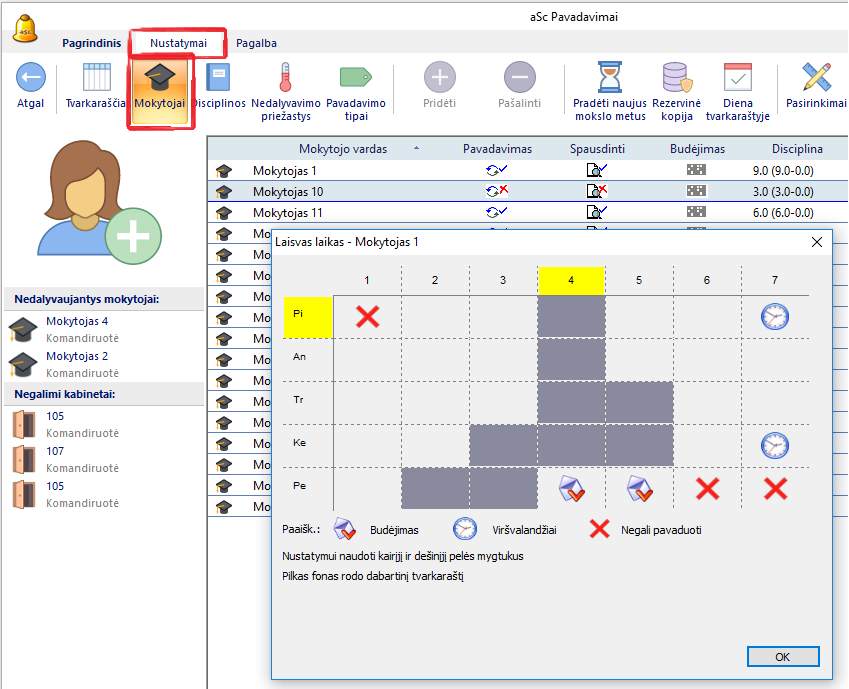
Task: Click Disciplina value 6.0 (6.0-0.0)
Action: coord(783,213)
